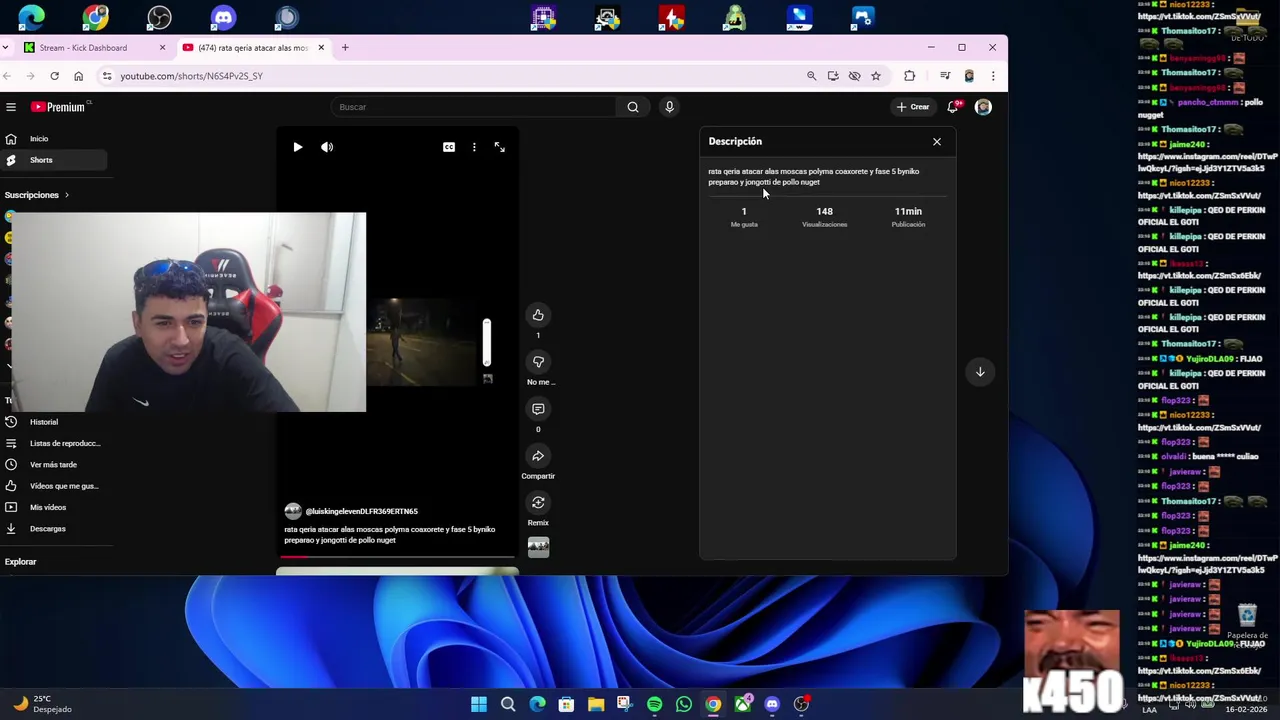The width and height of the screenshot is (1280, 720).
Task: Bookmark this page with star
Action: [876, 76]
